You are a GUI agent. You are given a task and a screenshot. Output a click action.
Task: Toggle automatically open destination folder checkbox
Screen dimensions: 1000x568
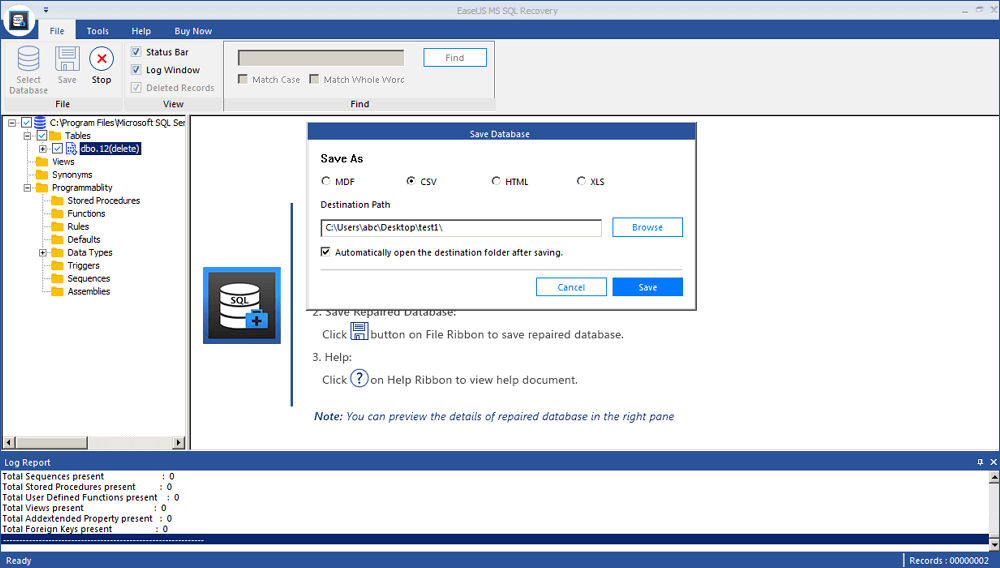326,252
